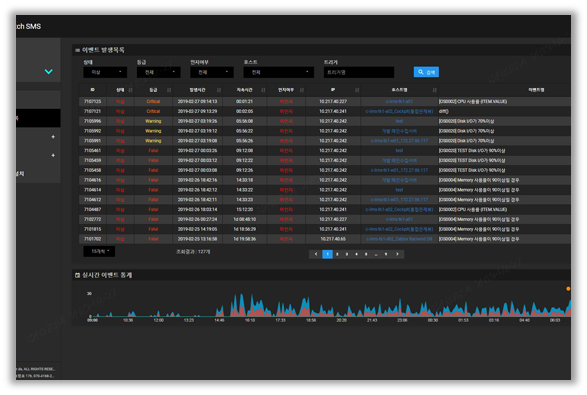Go to page 4 in pagination
The height and width of the screenshot is (395, 587).
pyautogui.click(x=356, y=254)
